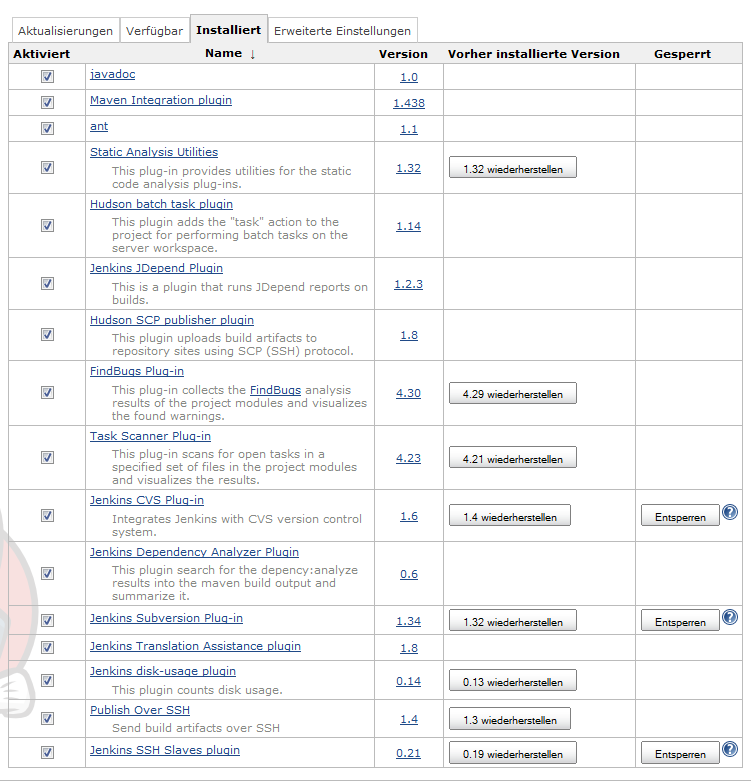
Task: Restore Static Analysis Utilities to version 1.32
Action: [x=512, y=169]
